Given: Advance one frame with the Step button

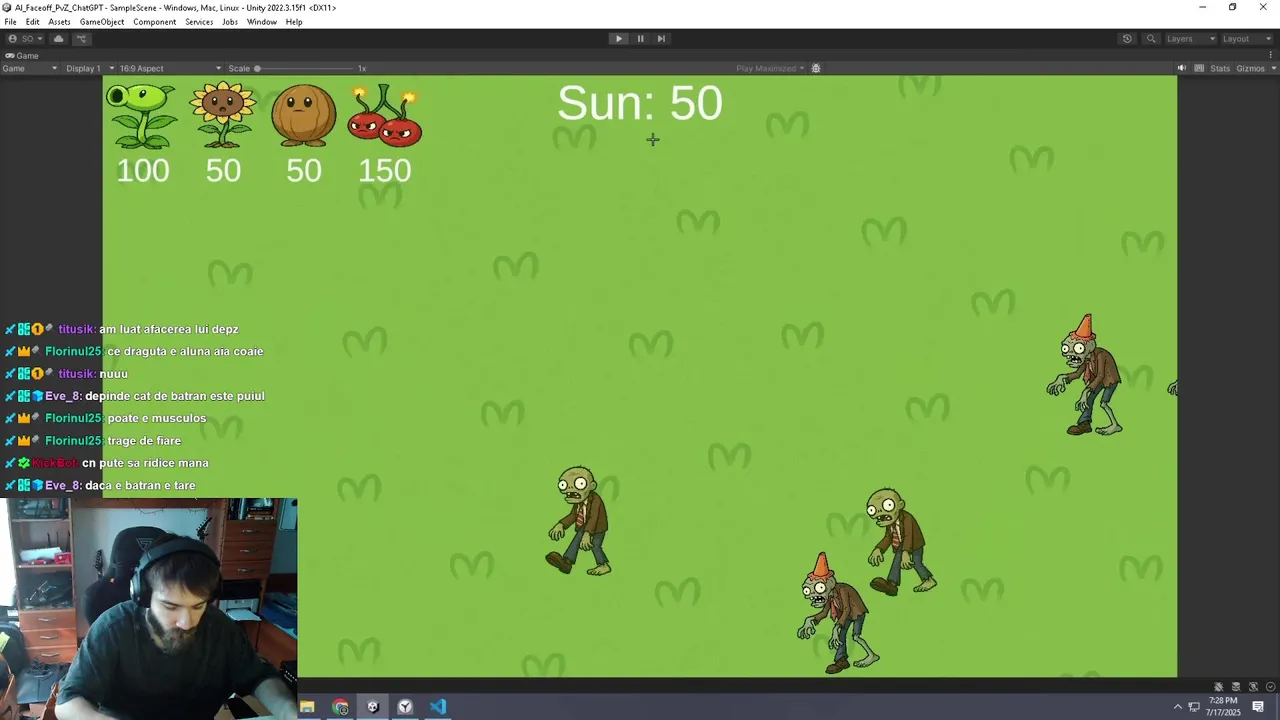Looking at the screenshot, I should click(x=661, y=39).
